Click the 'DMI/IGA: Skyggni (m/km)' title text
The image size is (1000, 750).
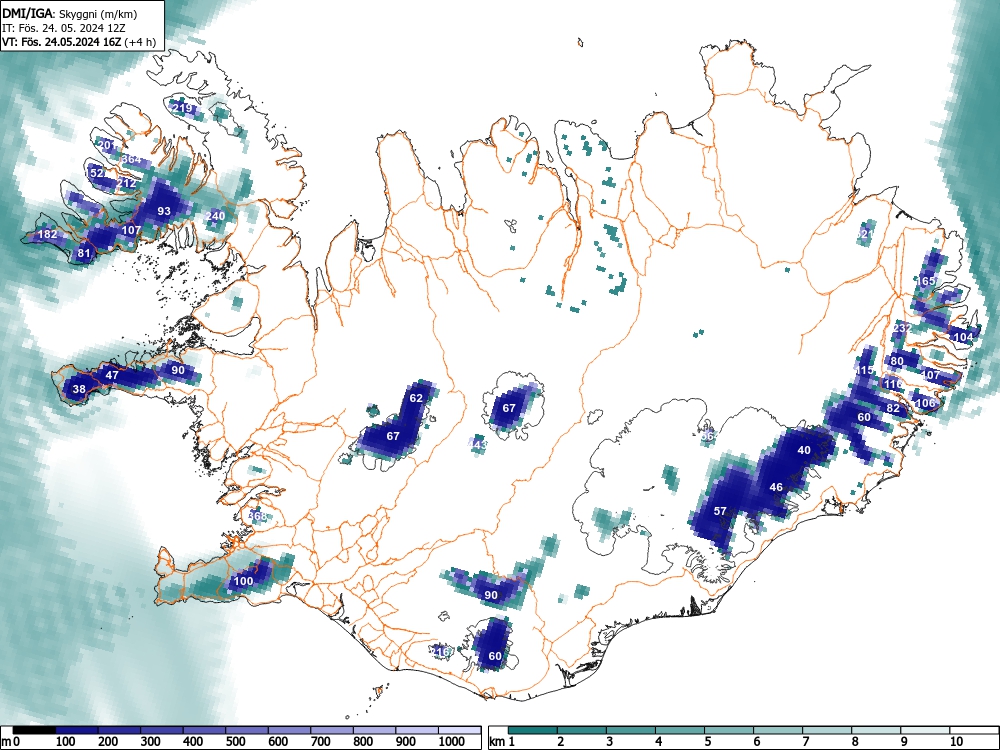tap(70, 13)
